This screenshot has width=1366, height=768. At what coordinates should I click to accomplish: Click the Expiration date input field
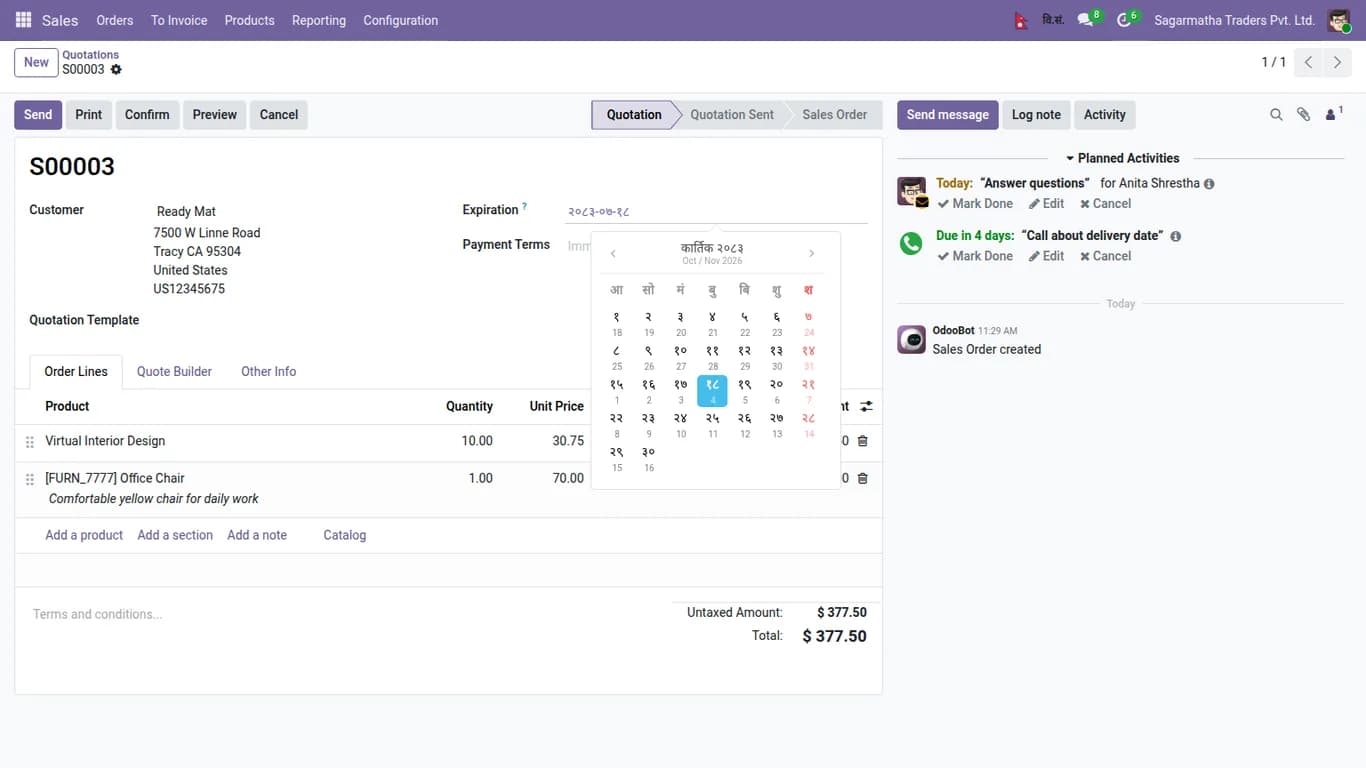pos(716,211)
